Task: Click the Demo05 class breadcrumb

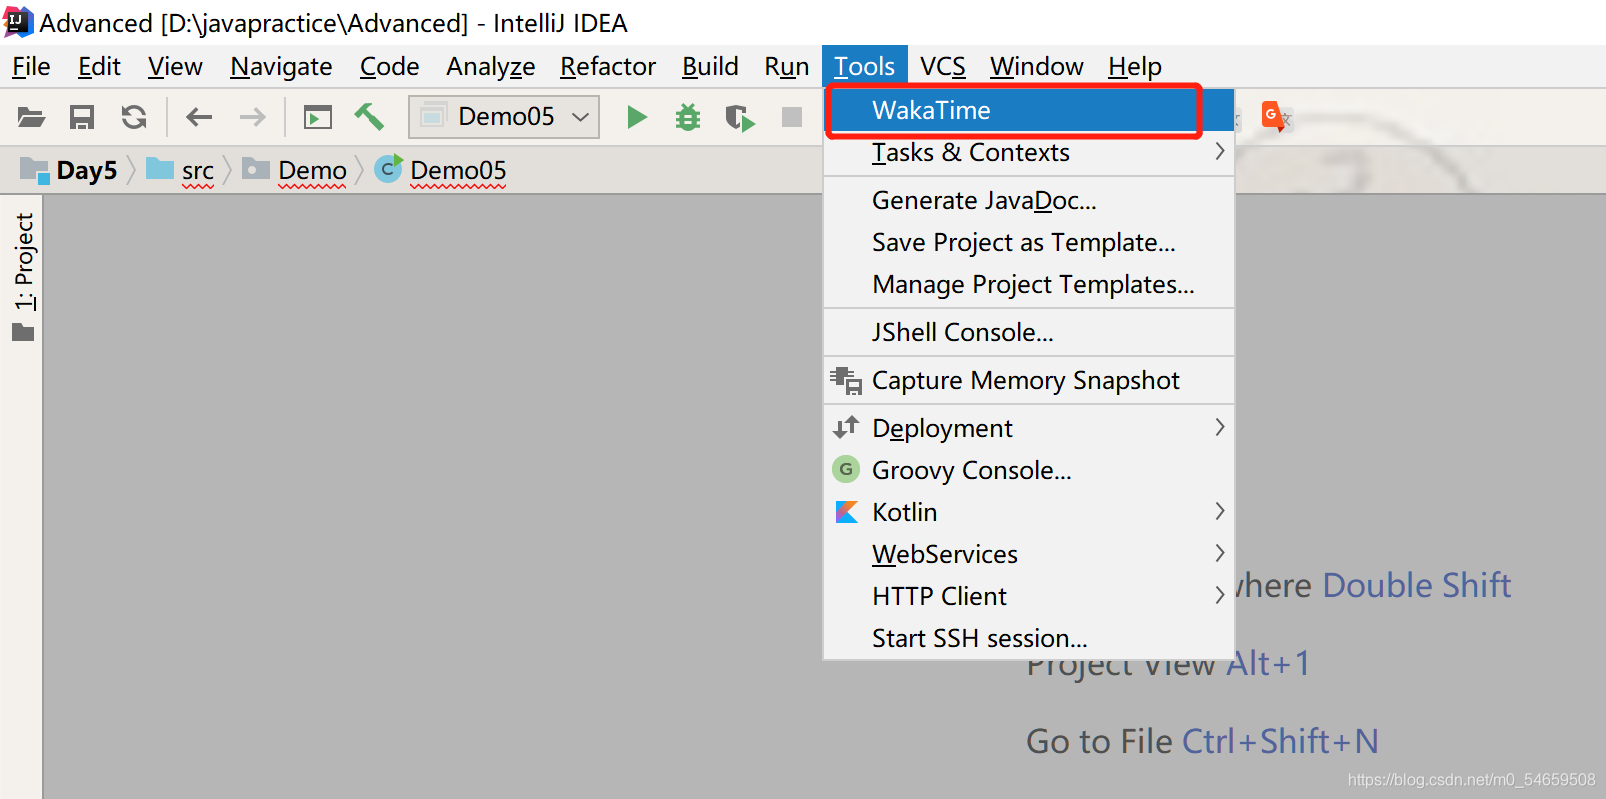Action: click(441, 170)
